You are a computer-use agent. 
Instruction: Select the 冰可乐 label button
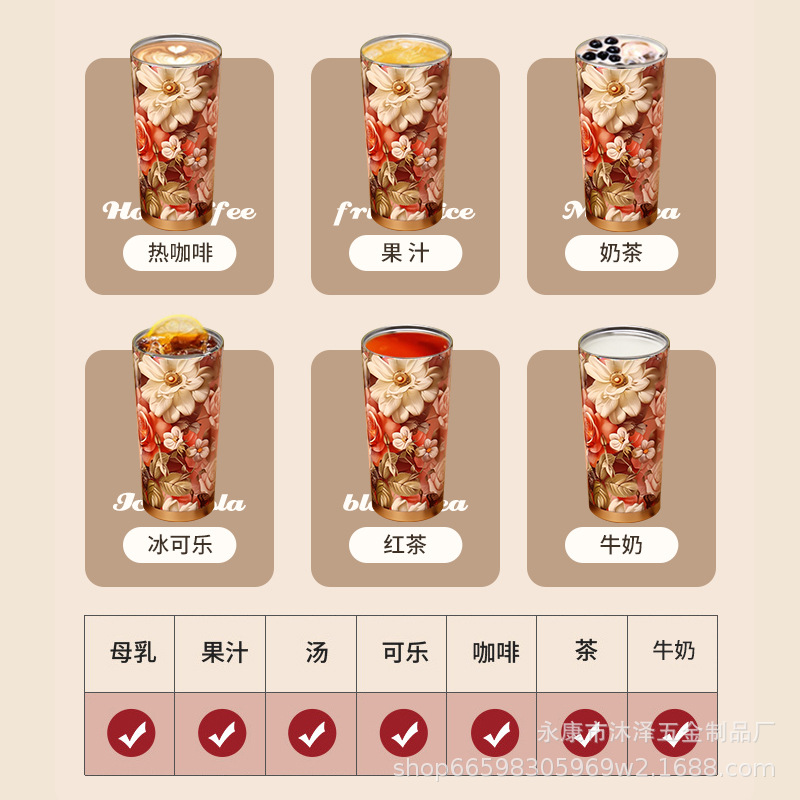[x=180, y=544]
